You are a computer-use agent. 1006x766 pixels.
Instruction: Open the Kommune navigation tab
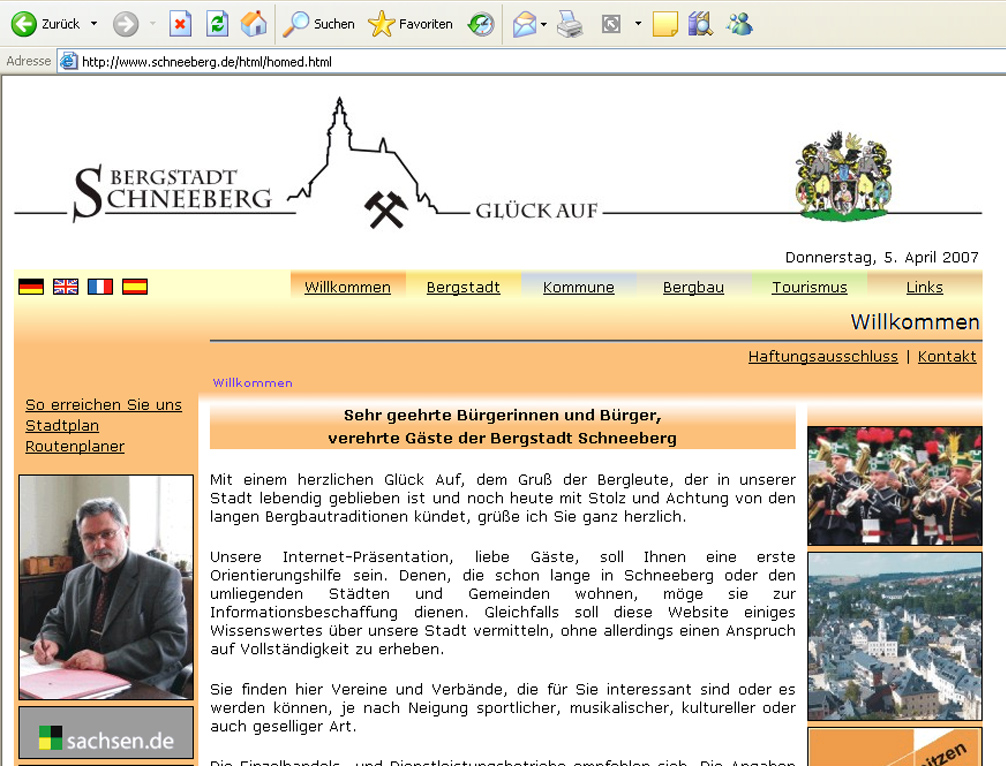coord(578,288)
